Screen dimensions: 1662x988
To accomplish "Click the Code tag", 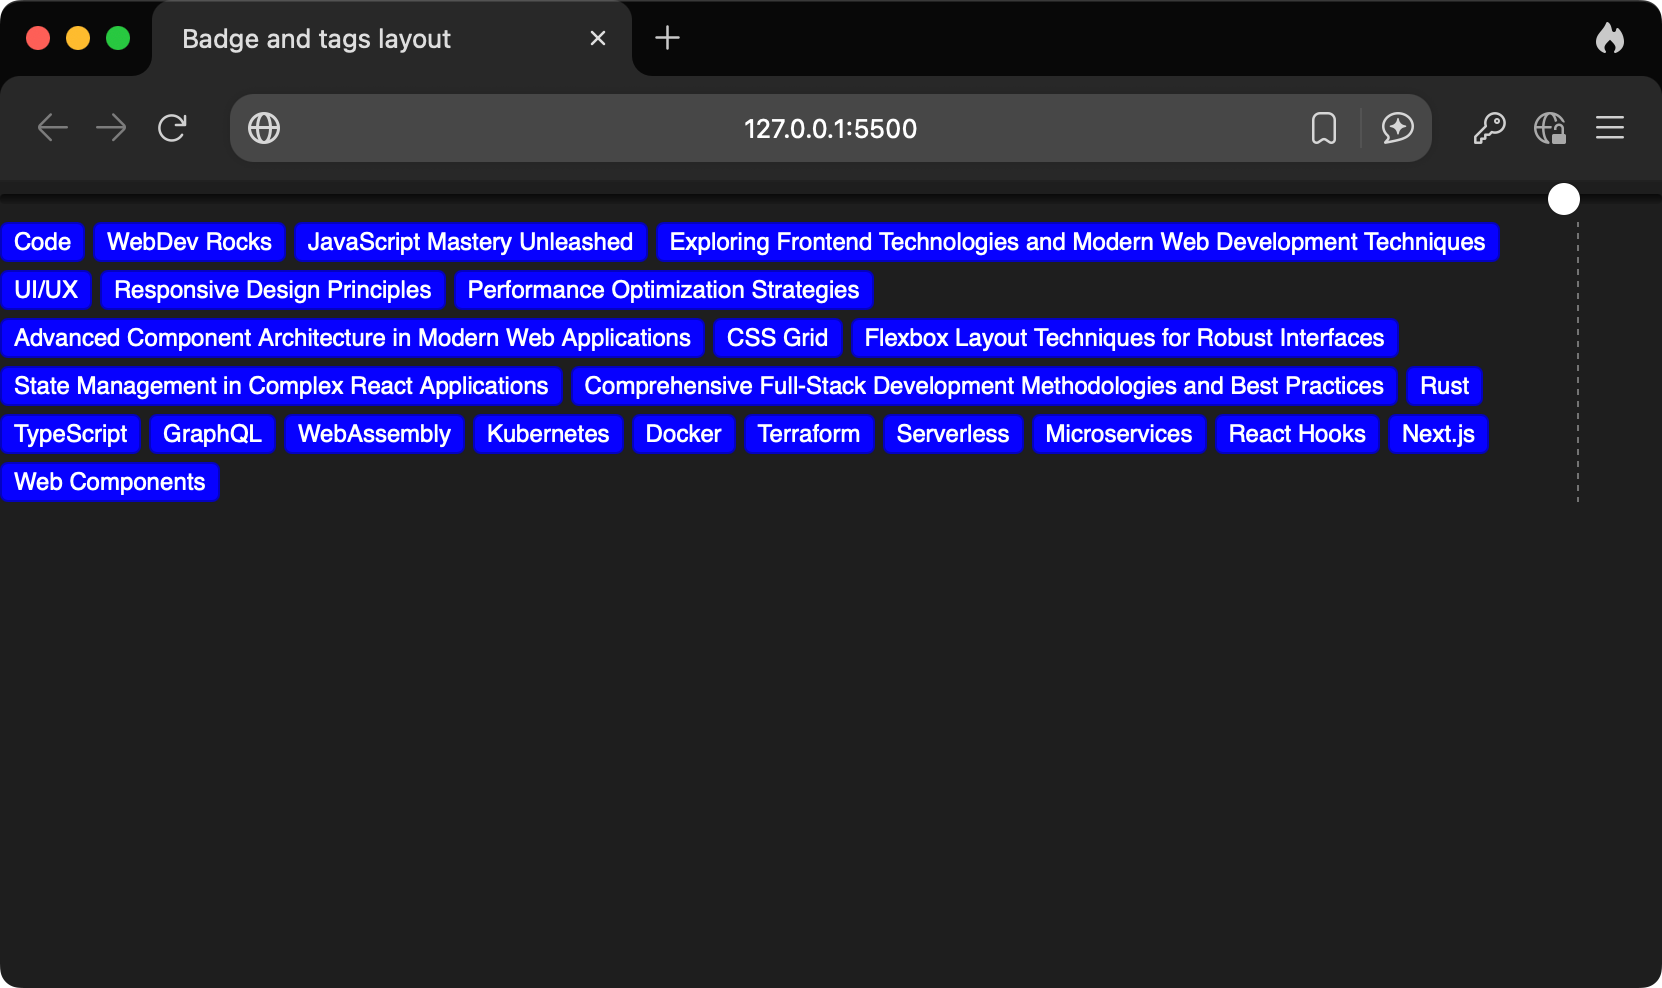I will tap(42, 242).
